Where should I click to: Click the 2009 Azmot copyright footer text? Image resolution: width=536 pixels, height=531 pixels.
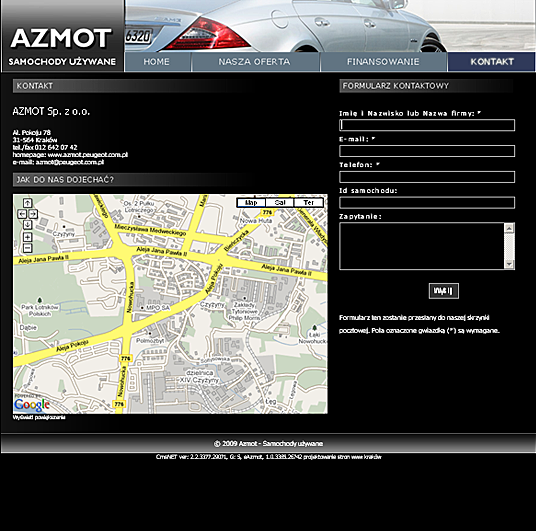tap(268, 444)
